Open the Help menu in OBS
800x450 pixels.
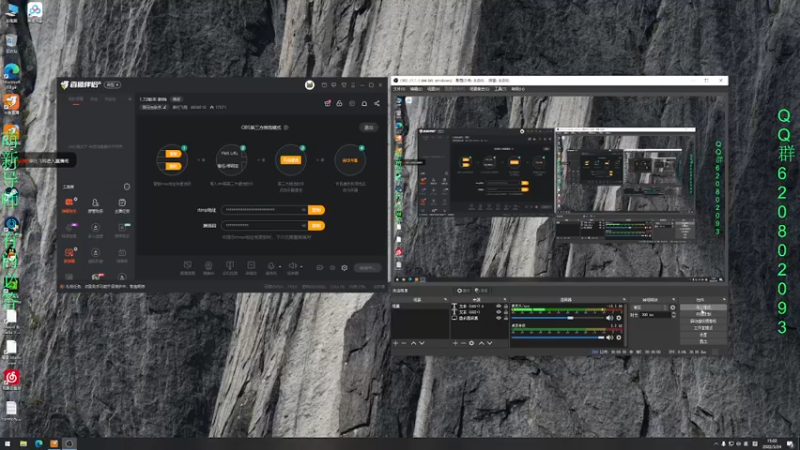pyautogui.click(x=518, y=89)
